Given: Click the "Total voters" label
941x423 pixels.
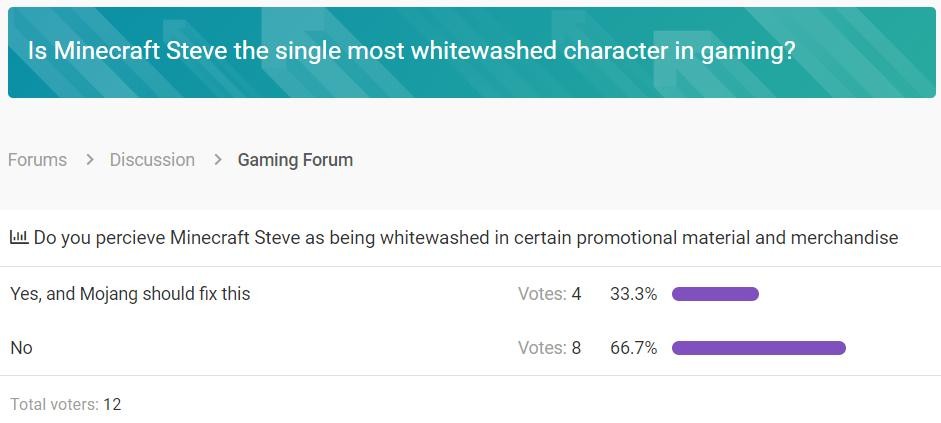Looking at the screenshot, I should tap(54, 405).
